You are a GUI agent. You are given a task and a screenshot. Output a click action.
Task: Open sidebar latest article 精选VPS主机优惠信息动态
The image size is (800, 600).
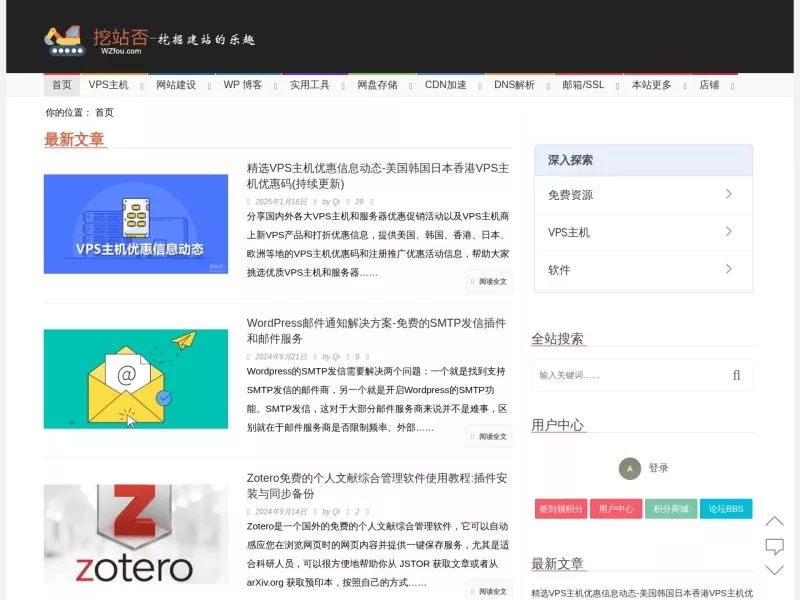pyautogui.click(x=642, y=593)
